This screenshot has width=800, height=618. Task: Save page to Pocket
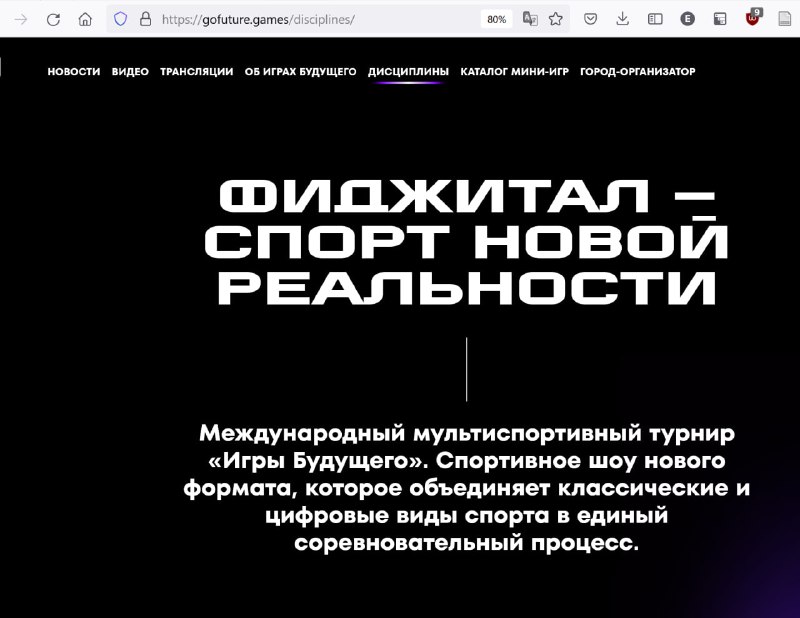coord(590,19)
